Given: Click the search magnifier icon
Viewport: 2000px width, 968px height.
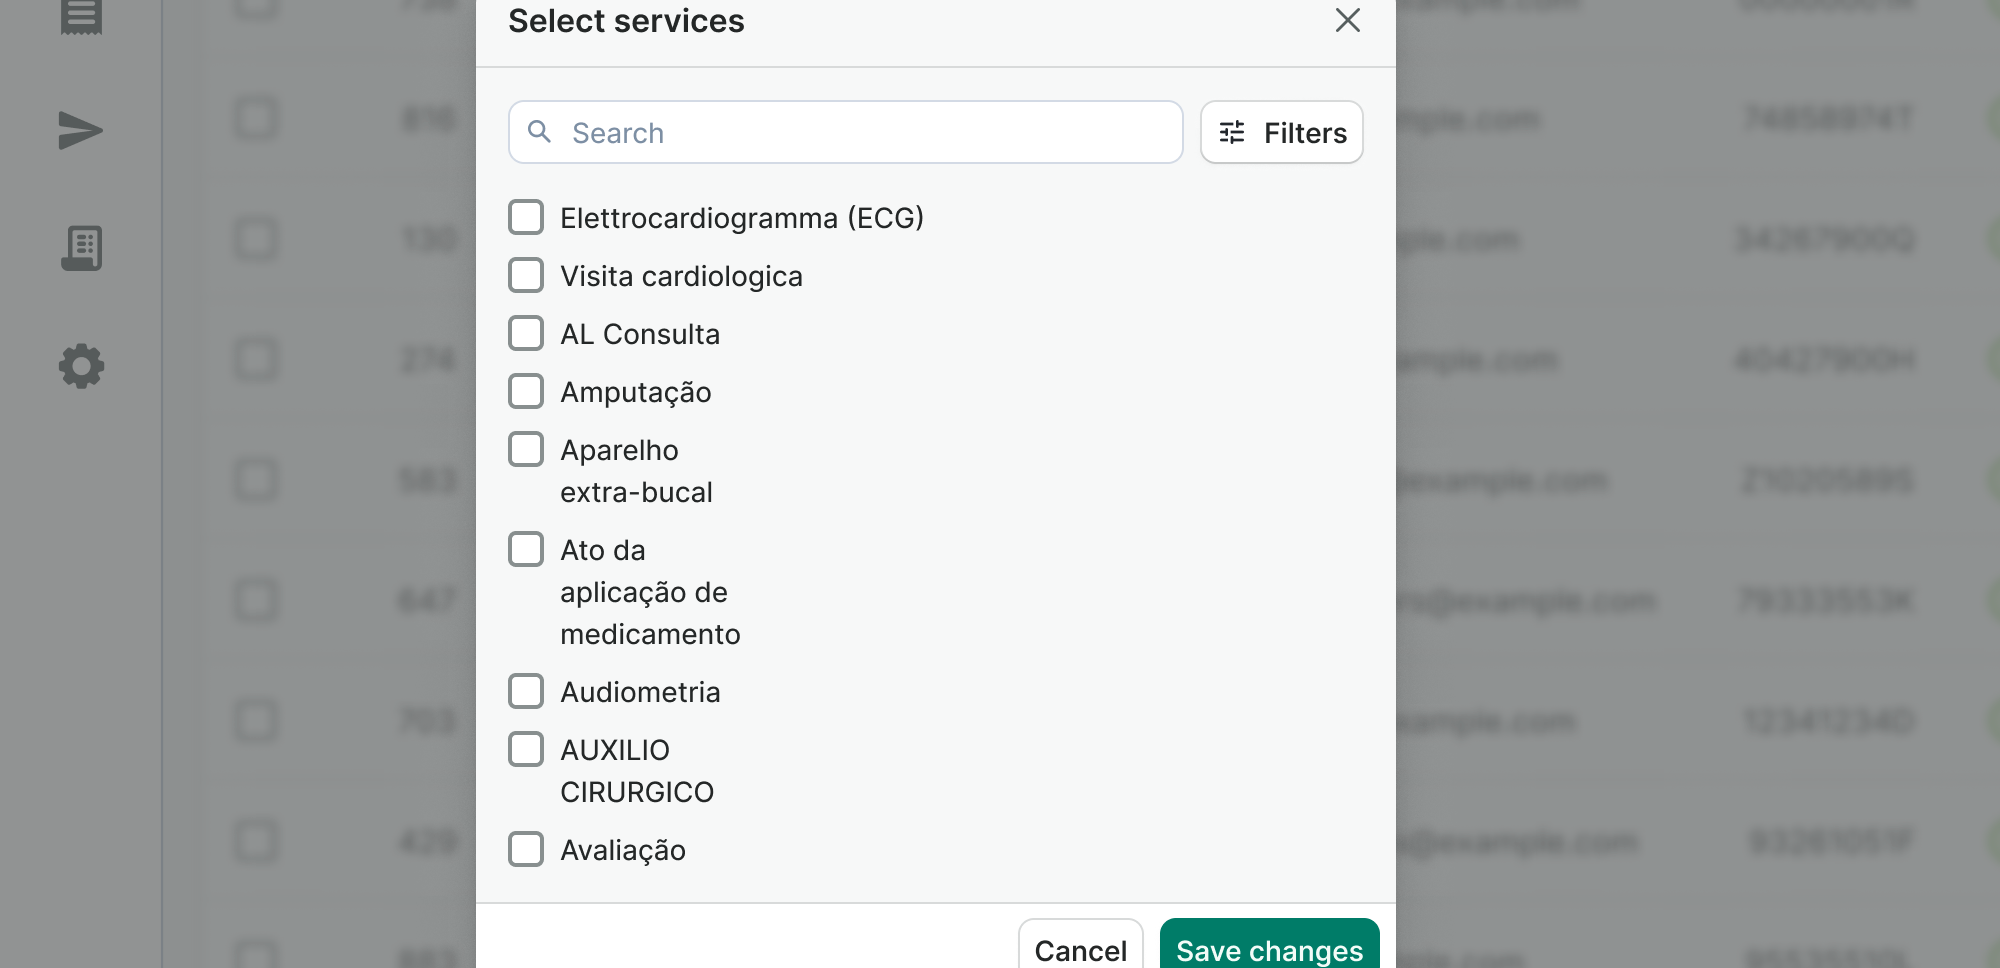Looking at the screenshot, I should [539, 132].
